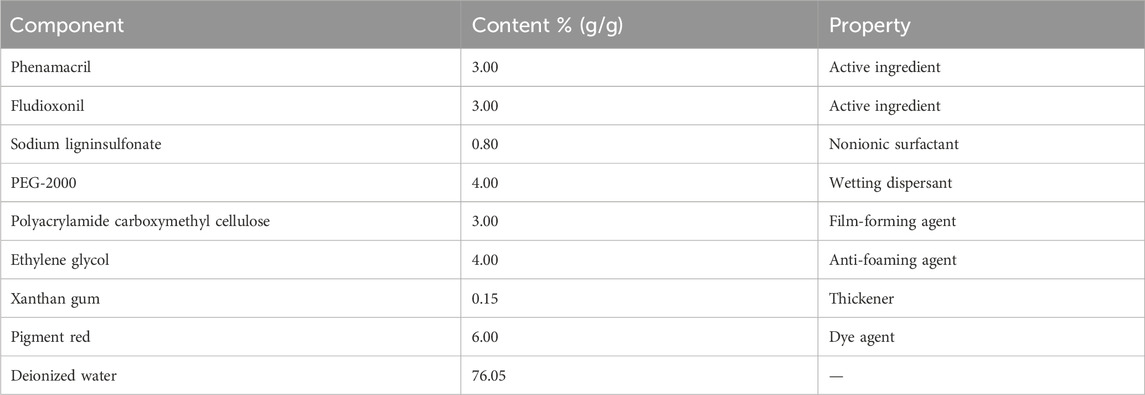
Task: Select Polyacrylamide carboxymethyl cellulose cell
Action: click(230, 221)
